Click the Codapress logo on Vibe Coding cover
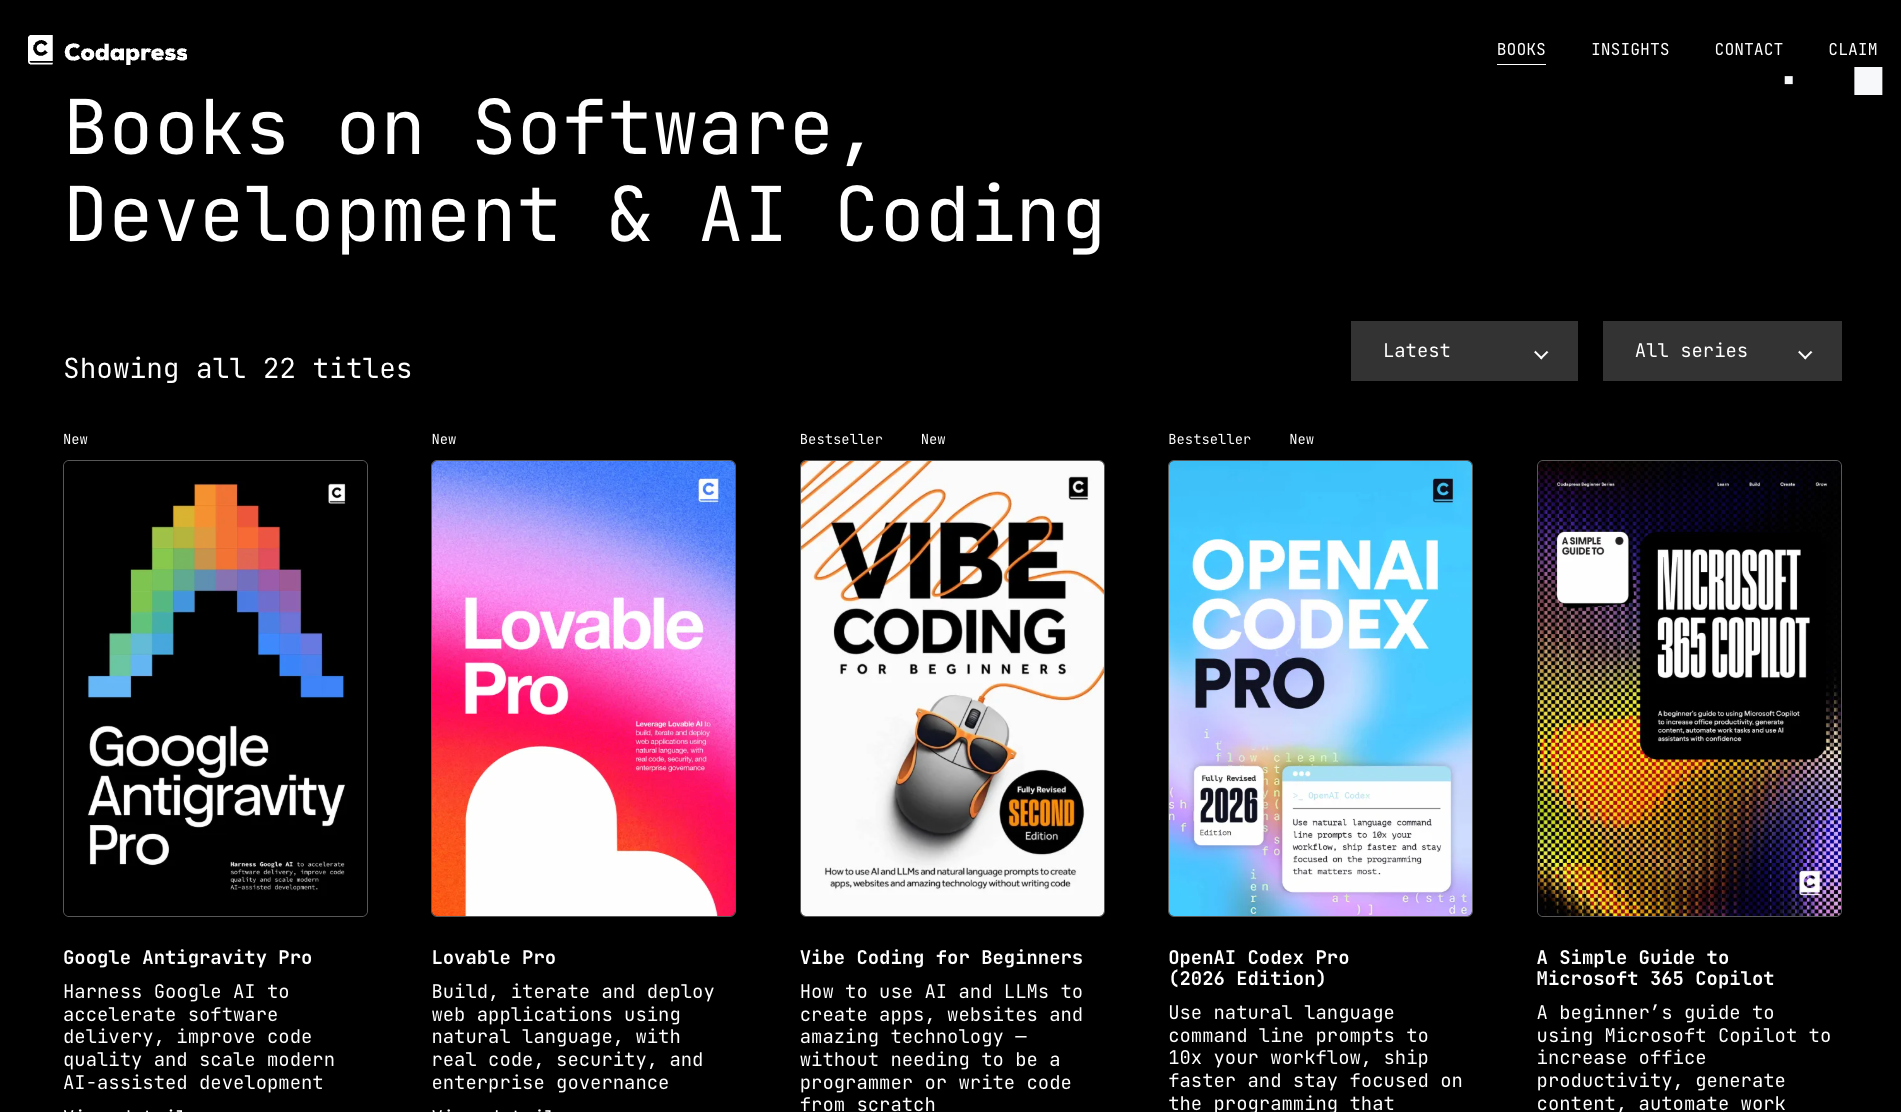 click(1078, 487)
